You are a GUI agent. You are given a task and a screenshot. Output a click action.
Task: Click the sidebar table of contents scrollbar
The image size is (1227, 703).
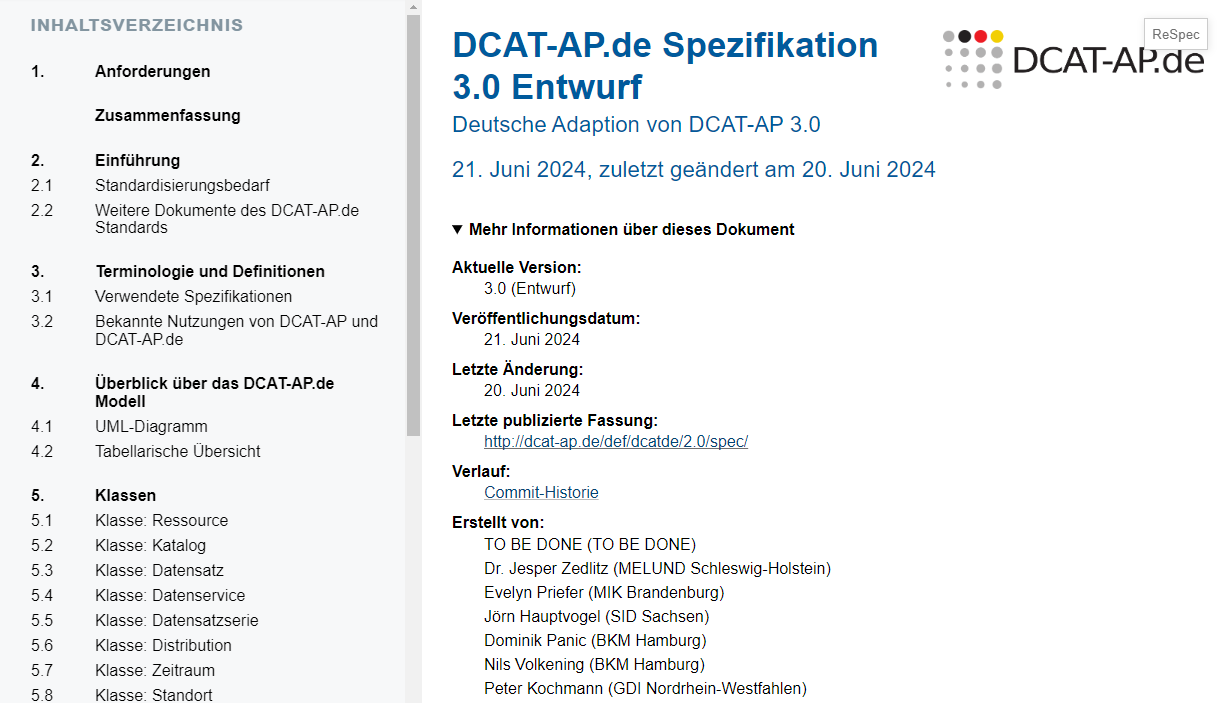click(x=414, y=225)
